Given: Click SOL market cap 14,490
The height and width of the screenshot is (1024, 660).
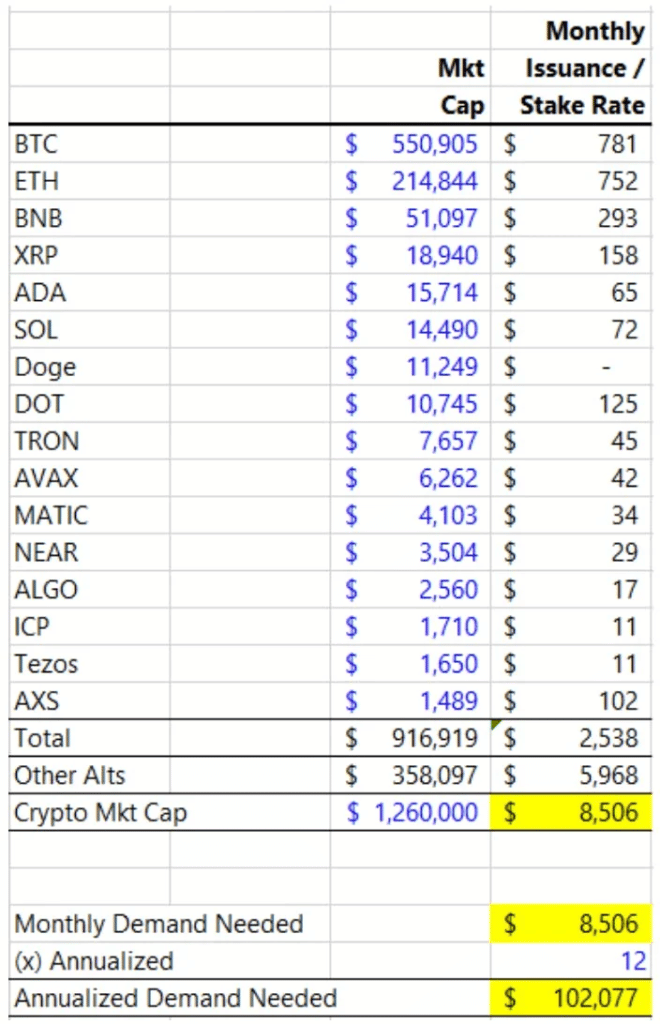Looking at the screenshot, I should (x=442, y=330).
